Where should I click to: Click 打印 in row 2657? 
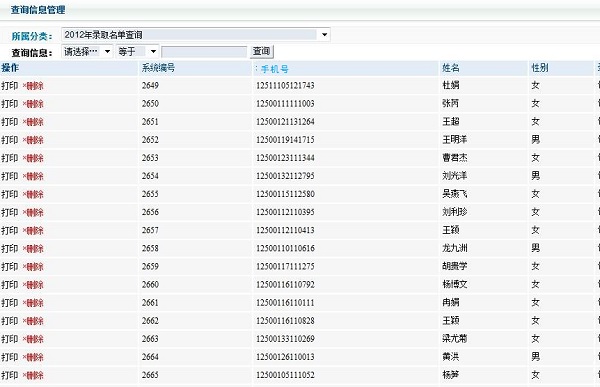(10, 230)
